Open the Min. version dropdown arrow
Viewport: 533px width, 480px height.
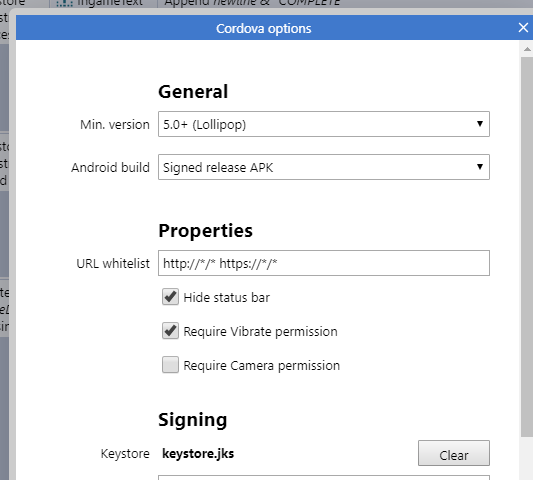(480, 124)
